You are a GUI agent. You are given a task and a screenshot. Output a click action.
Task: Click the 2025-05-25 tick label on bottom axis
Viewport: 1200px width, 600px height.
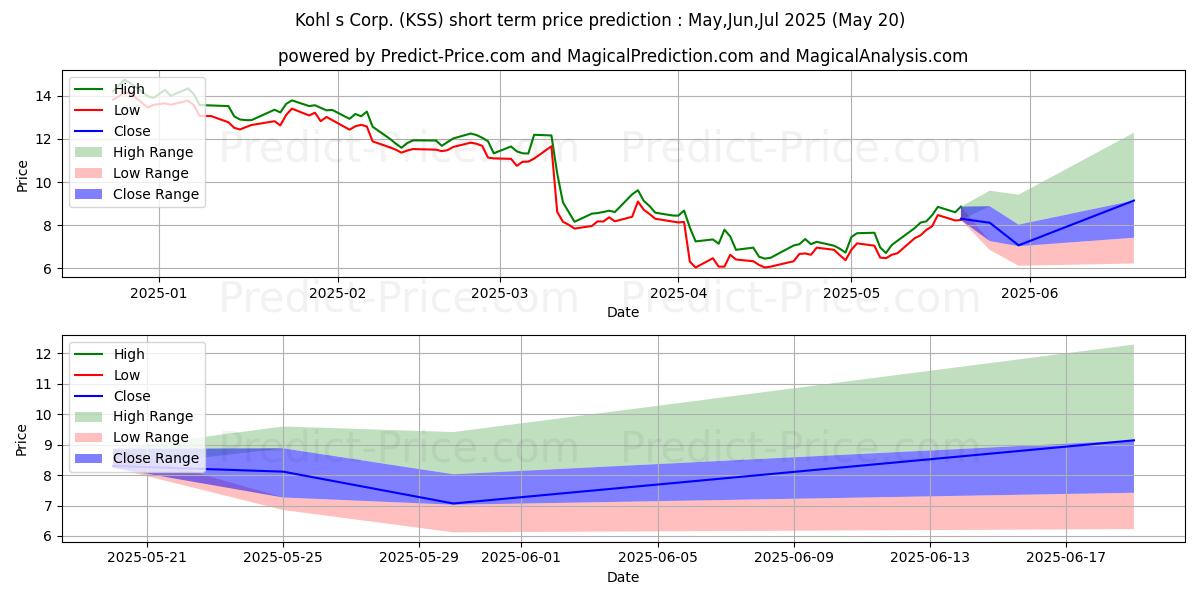[284, 558]
